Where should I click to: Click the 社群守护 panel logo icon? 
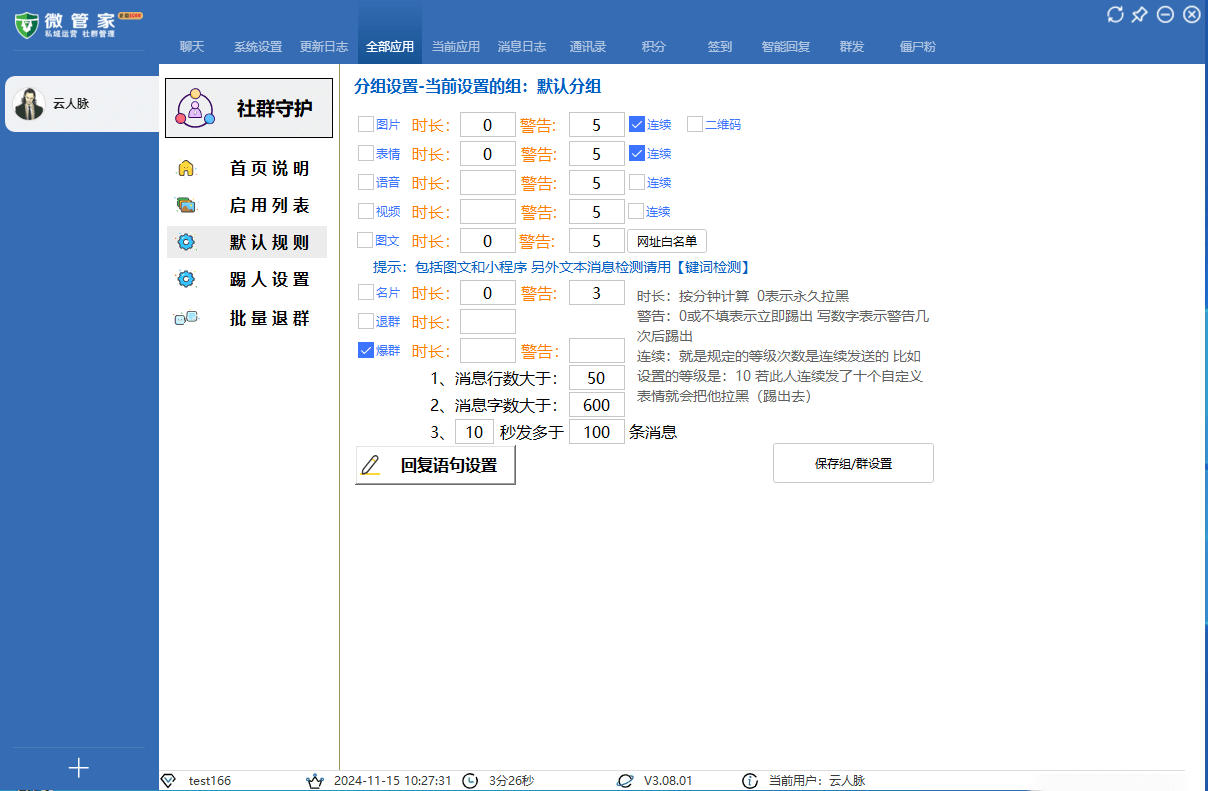point(194,107)
